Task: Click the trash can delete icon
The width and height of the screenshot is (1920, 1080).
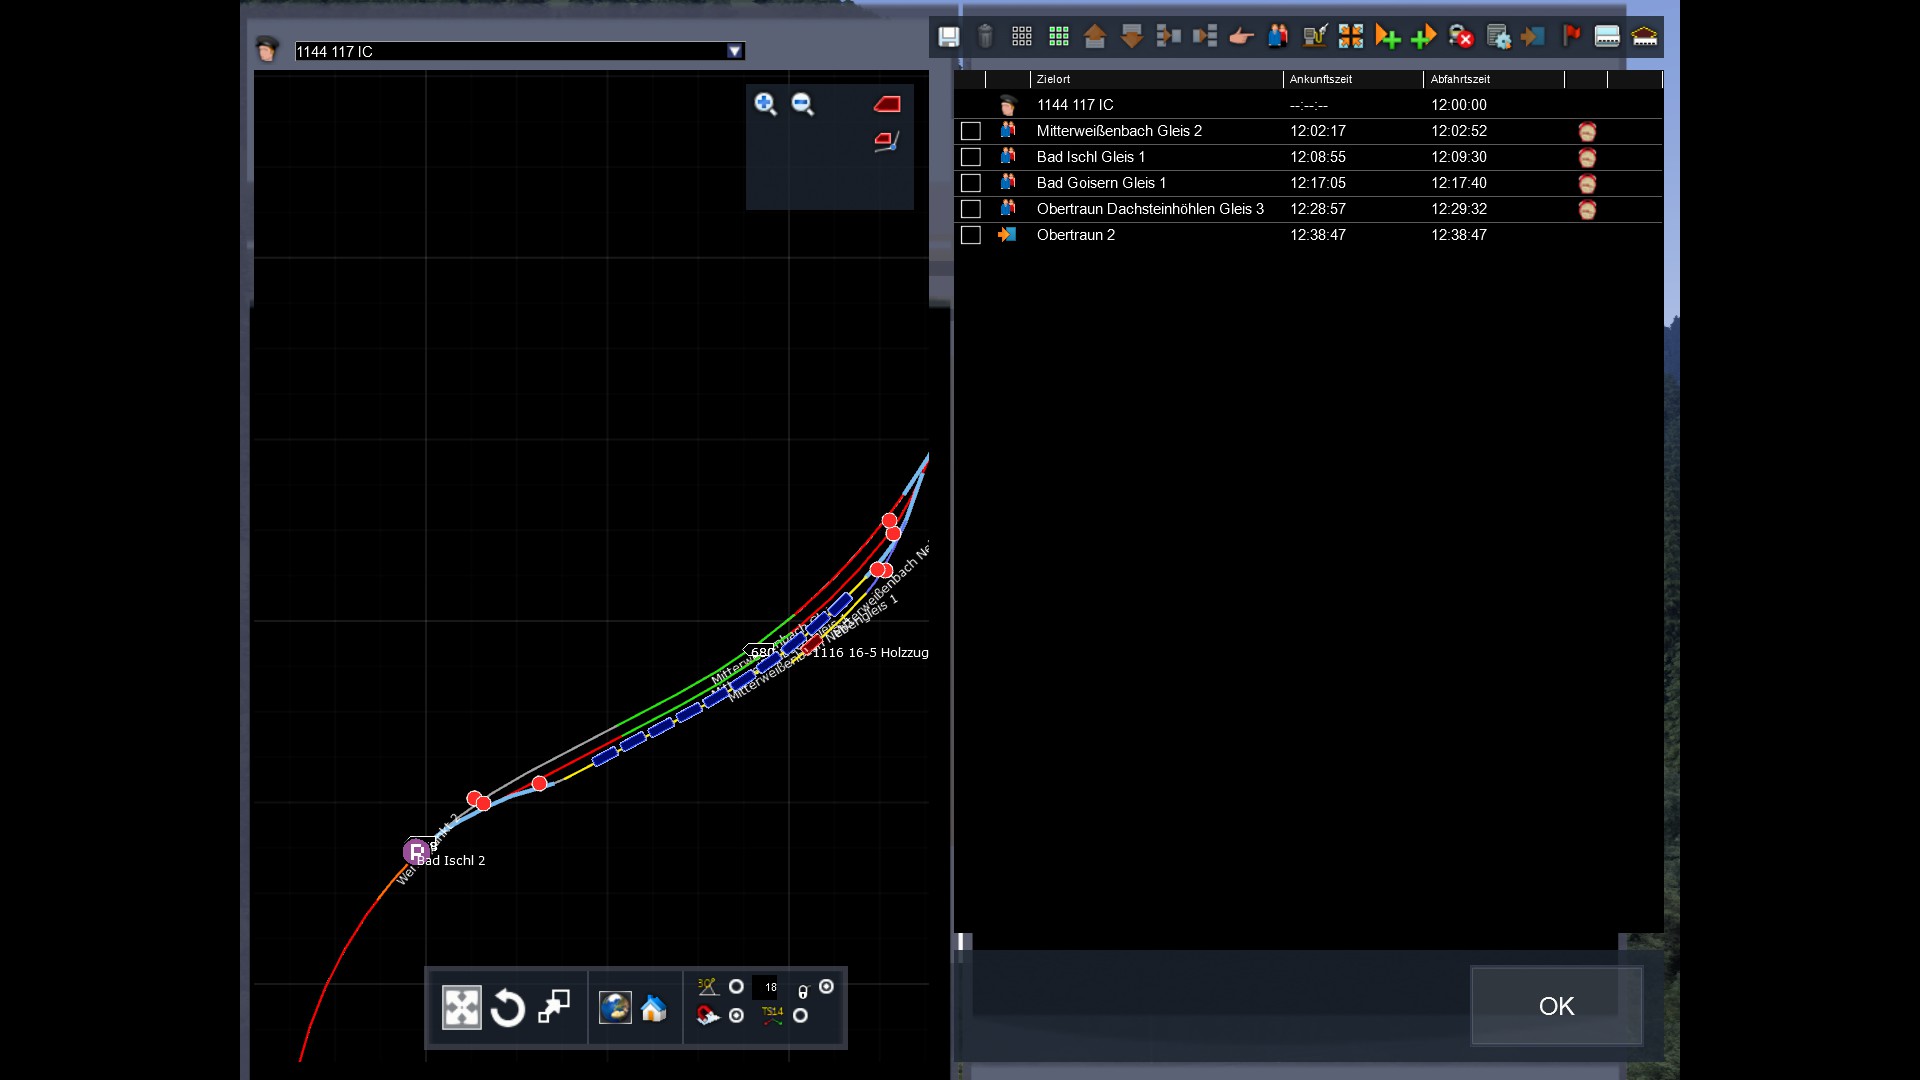Action: 985,37
